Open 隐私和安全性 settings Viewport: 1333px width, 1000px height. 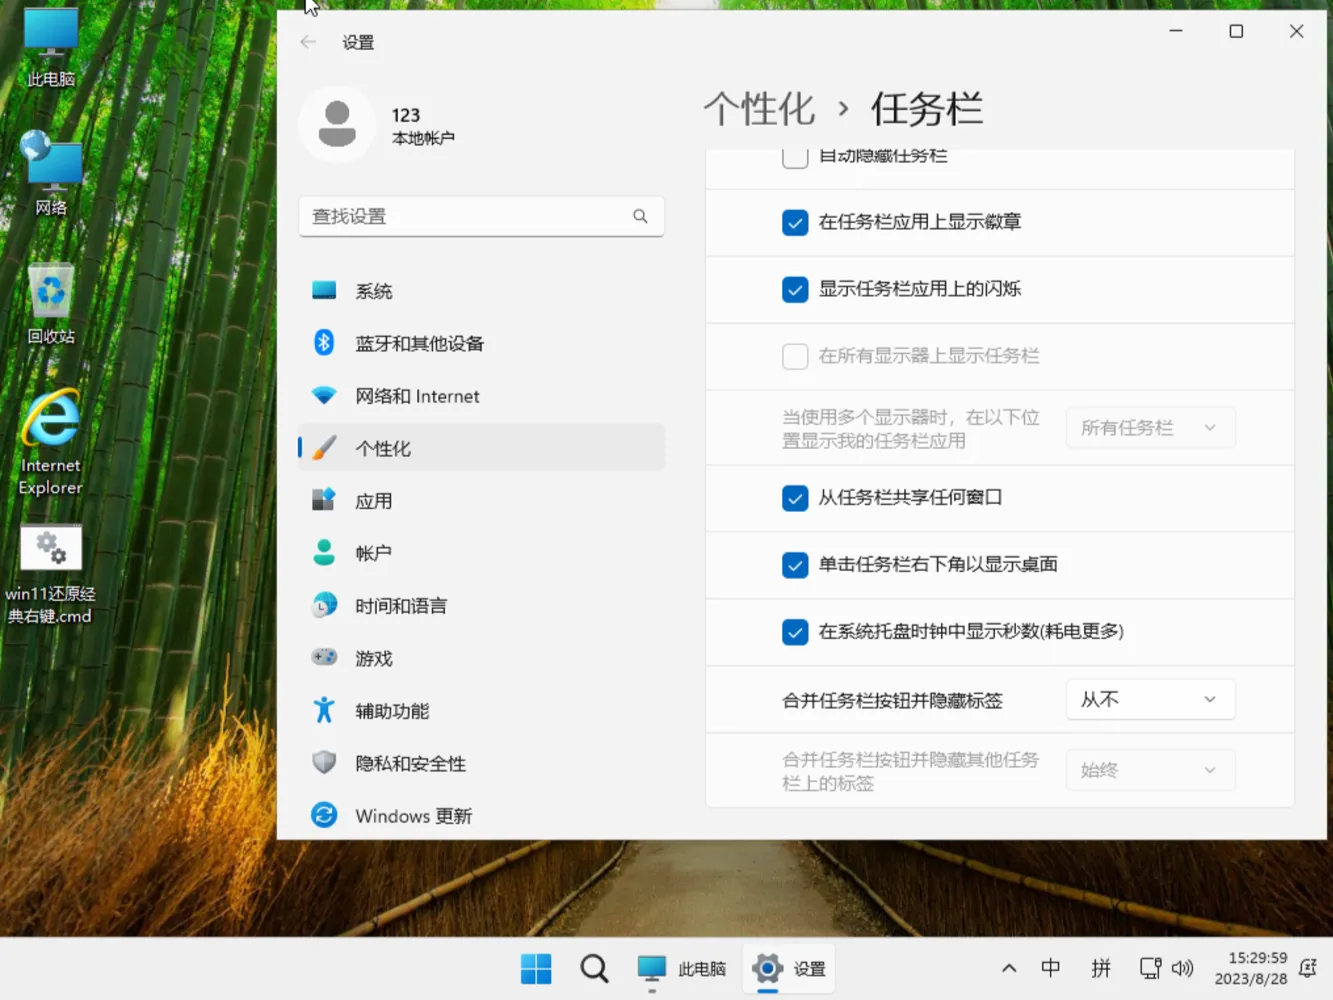click(x=410, y=763)
